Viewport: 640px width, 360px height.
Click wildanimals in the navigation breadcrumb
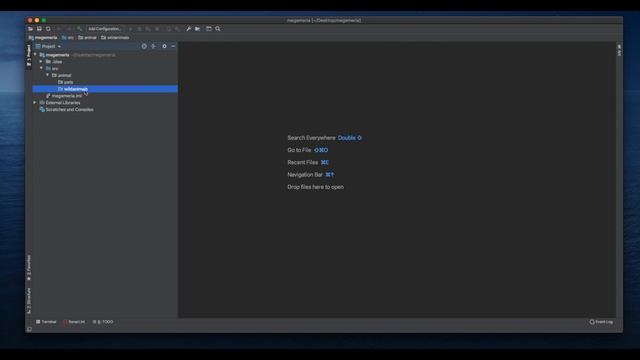point(116,38)
